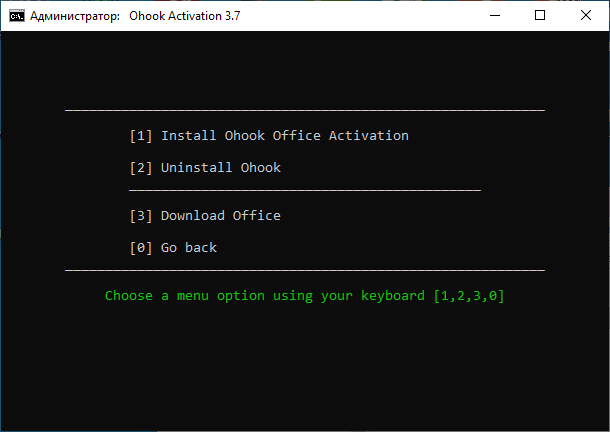The width and height of the screenshot is (610, 432).
Task: Click the [1,2,3,0] key list in prompt
Action: [469, 296]
